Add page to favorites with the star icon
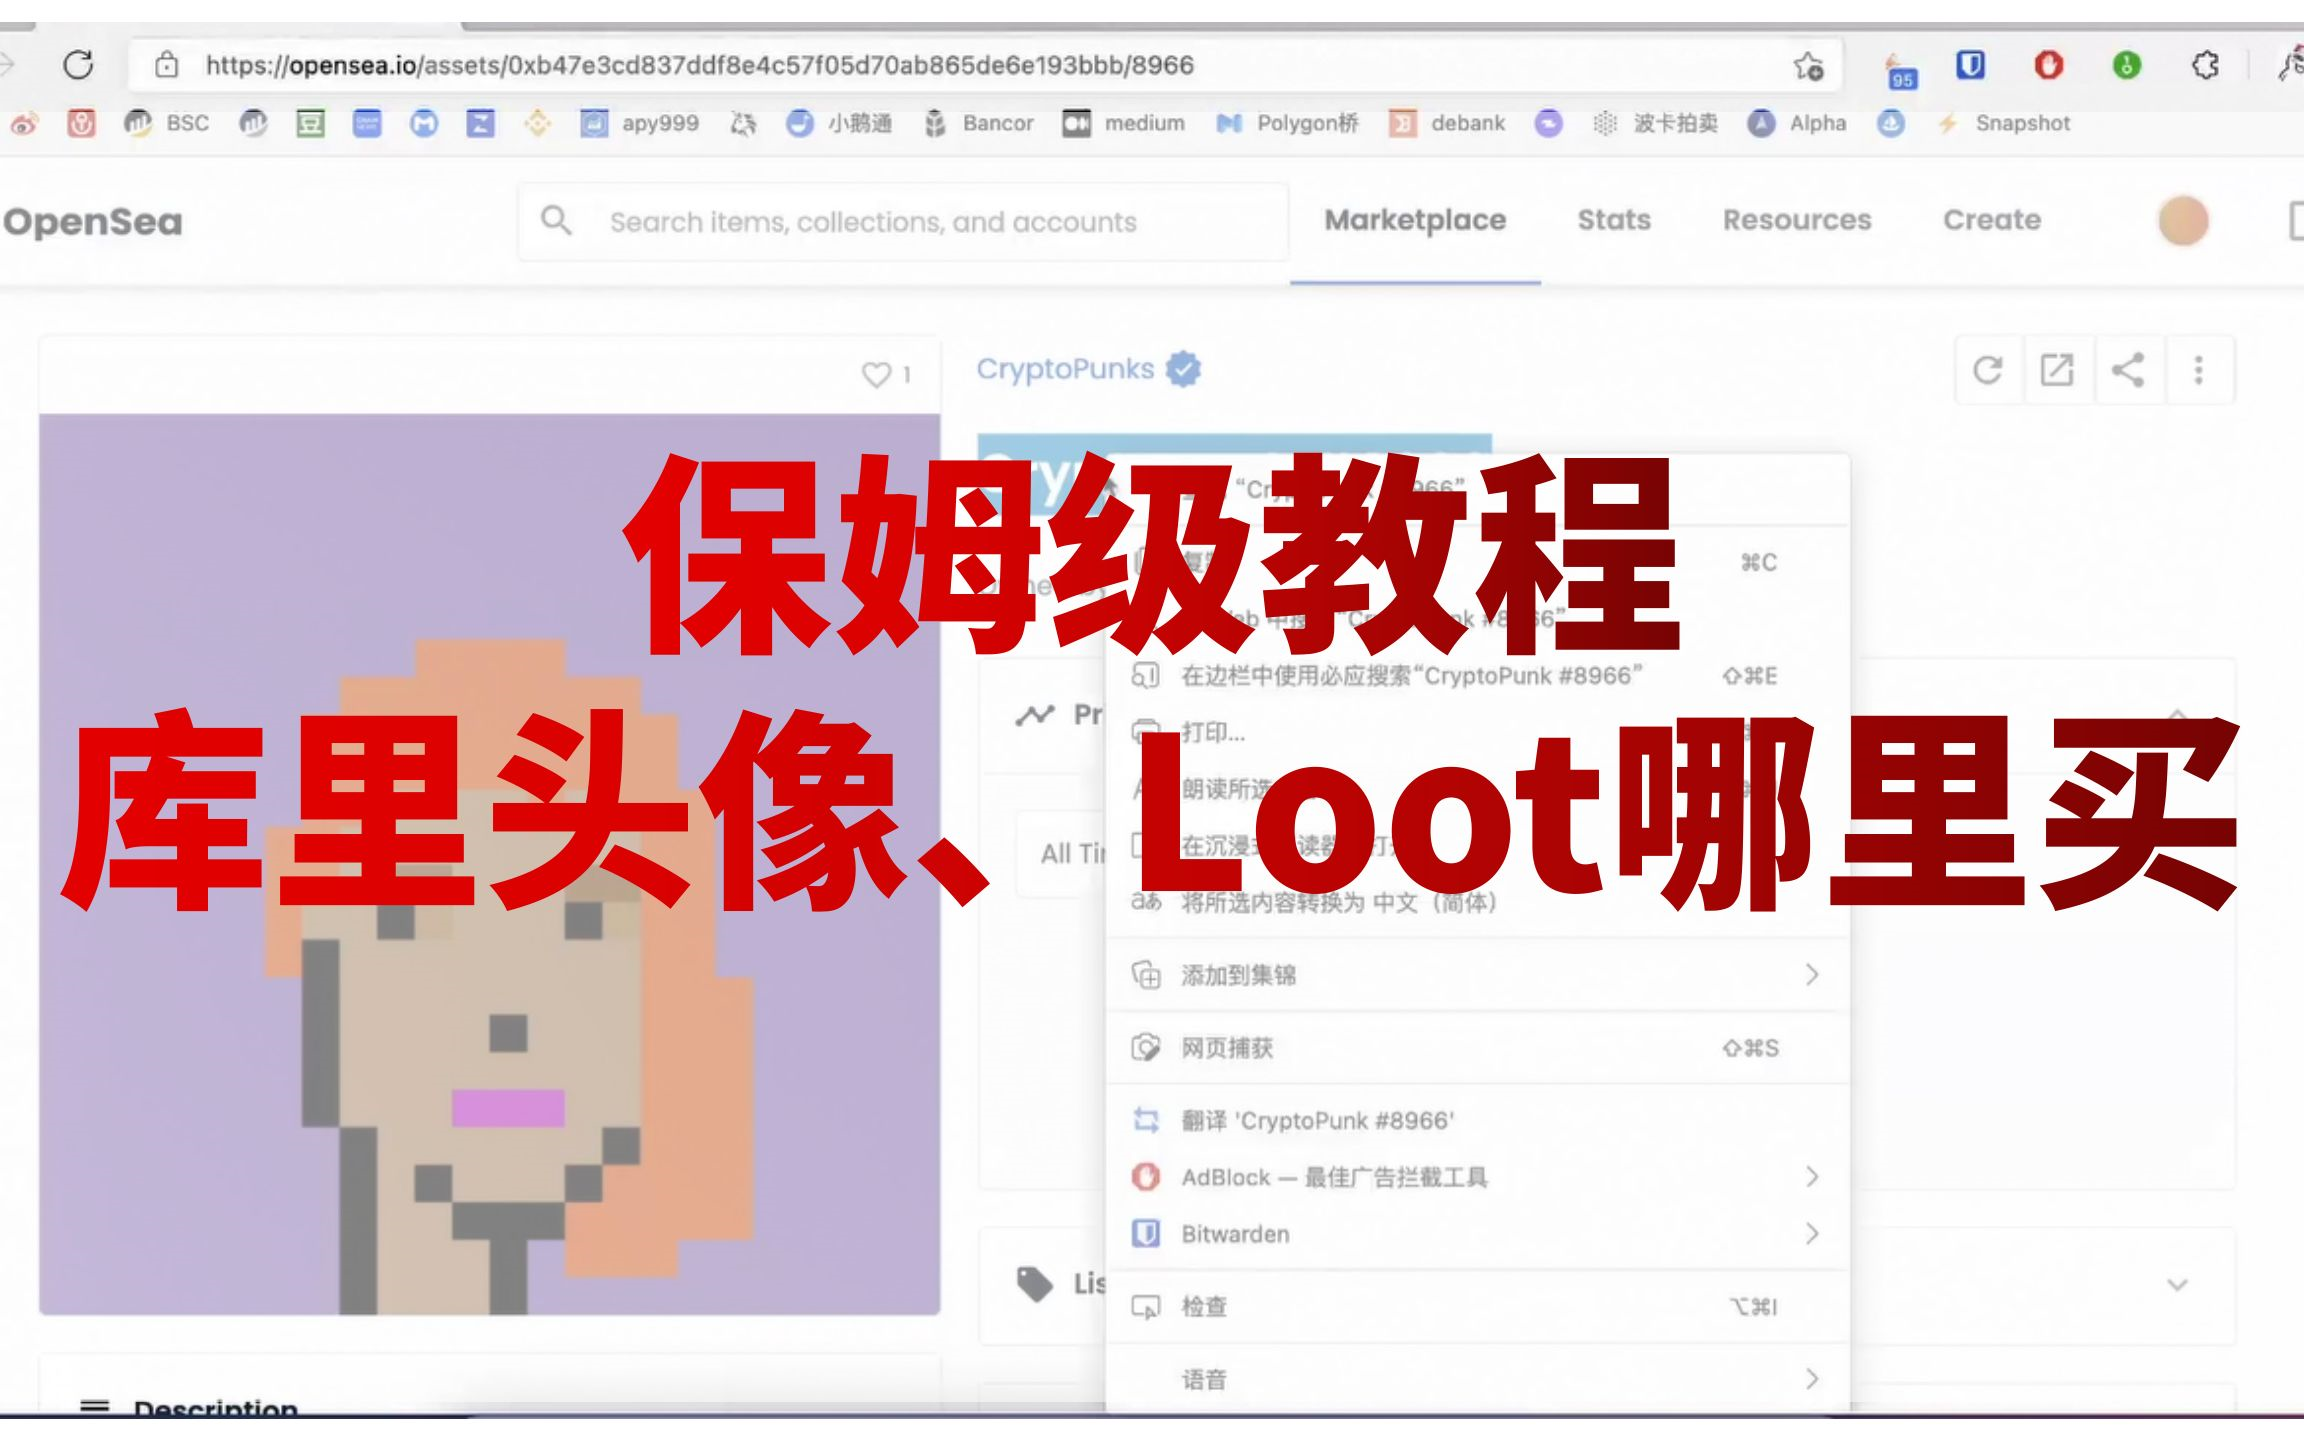This screenshot has width=2304, height=1440. (1808, 66)
